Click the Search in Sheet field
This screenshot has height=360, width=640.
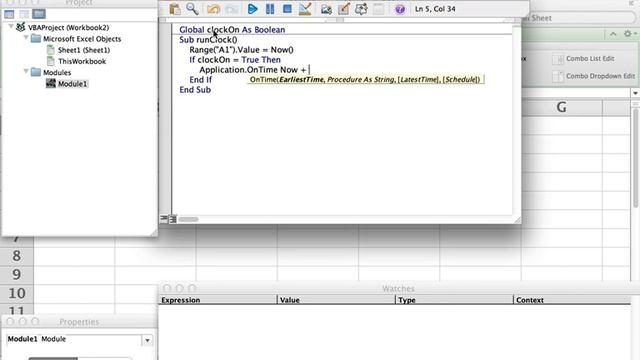579,18
